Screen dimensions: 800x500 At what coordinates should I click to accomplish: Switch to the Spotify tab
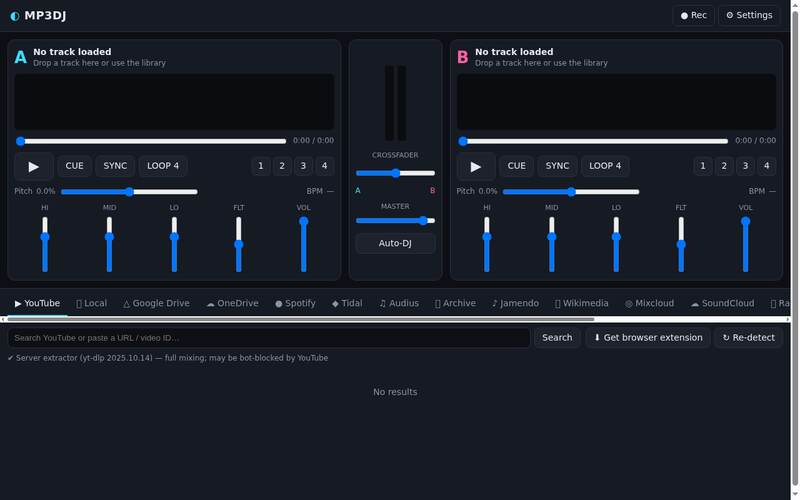(x=295, y=304)
